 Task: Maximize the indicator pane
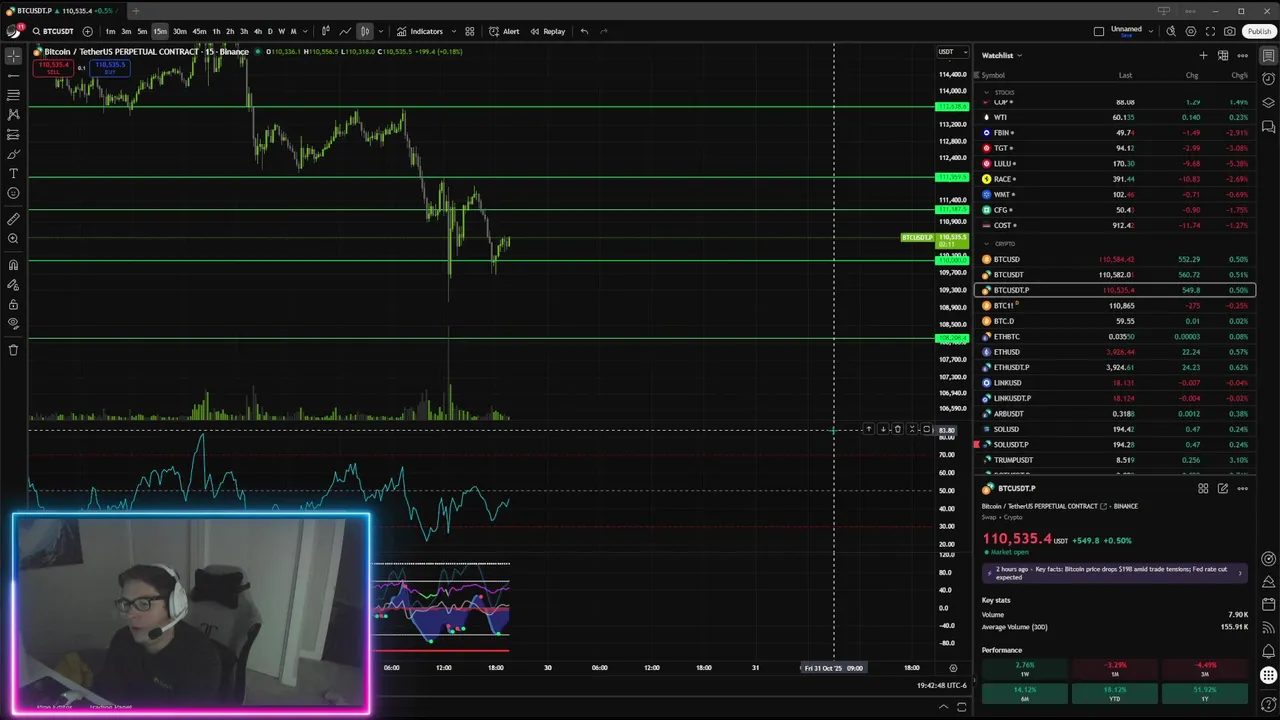tap(927, 429)
